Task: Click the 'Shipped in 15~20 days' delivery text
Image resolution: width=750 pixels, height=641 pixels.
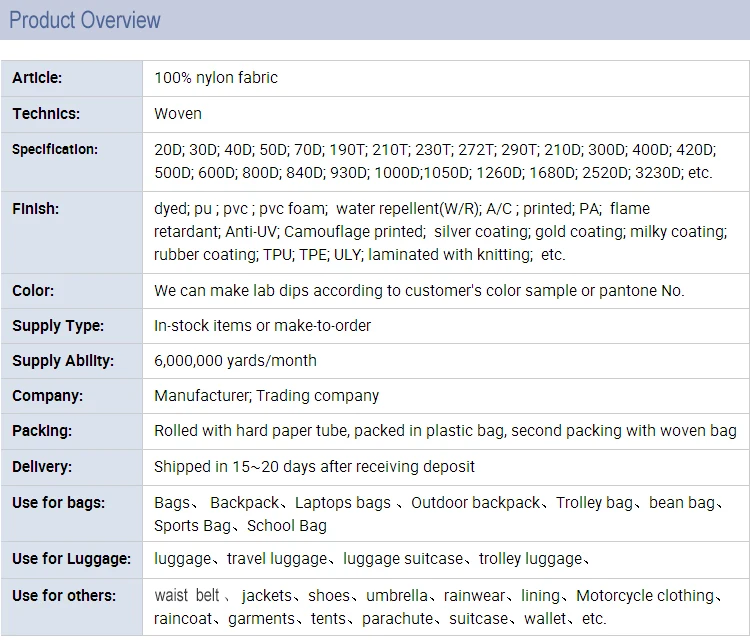Action: [x=314, y=466]
